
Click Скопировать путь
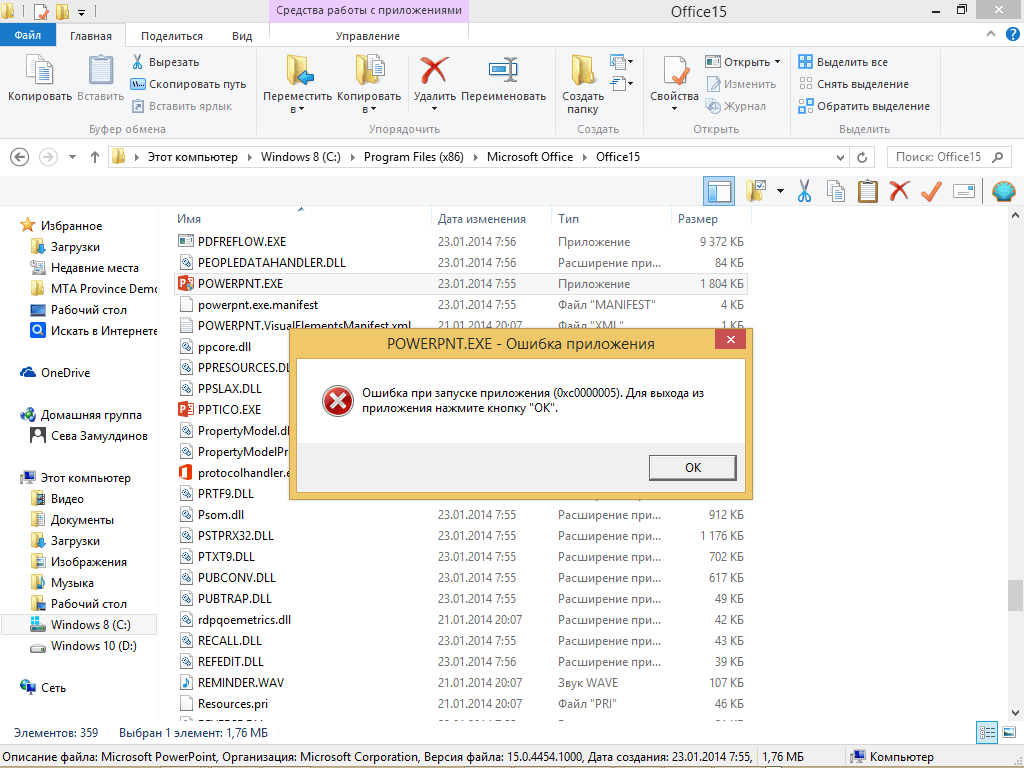pos(188,84)
